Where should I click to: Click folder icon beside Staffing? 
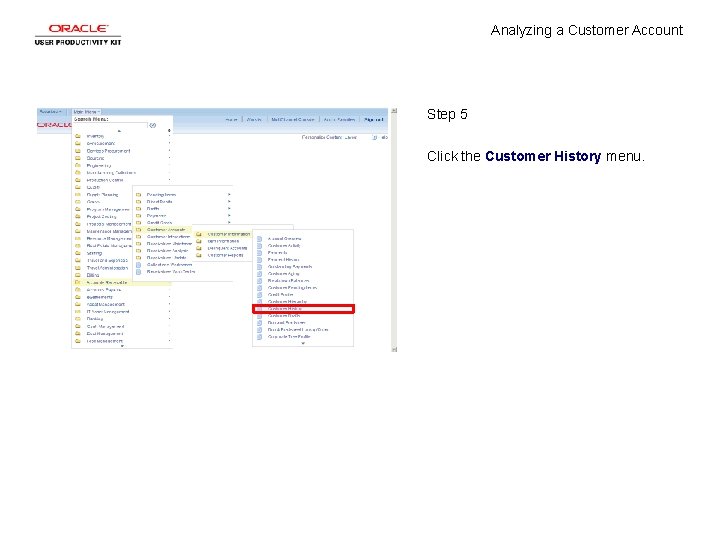coord(78,253)
